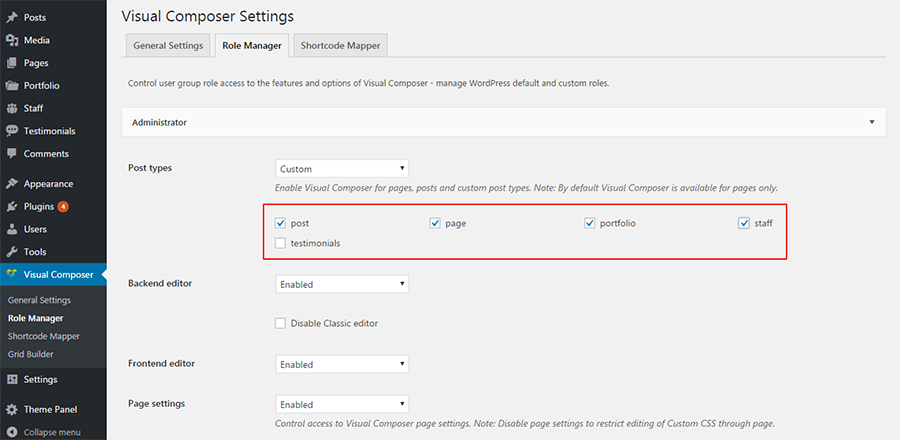Open Staff menu link

pyautogui.click(x=33, y=108)
